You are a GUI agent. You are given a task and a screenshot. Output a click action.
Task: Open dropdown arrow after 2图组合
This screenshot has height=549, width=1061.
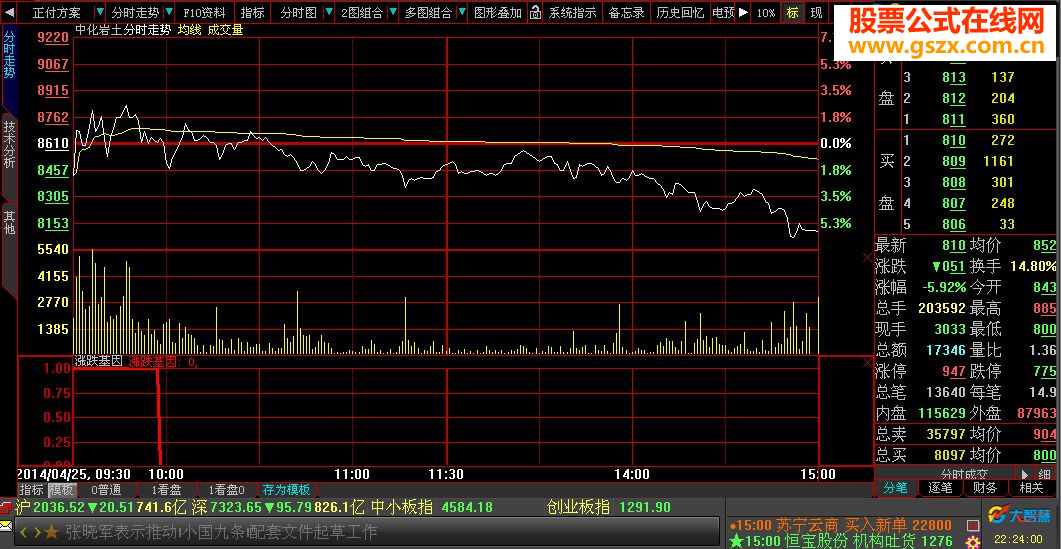click(392, 12)
